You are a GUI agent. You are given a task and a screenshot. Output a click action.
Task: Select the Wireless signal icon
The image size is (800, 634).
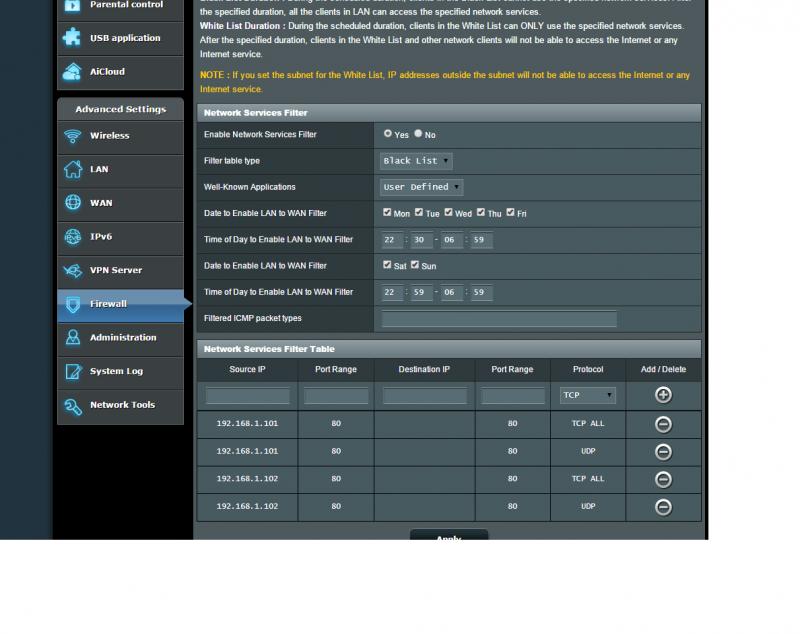coord(72,136)
